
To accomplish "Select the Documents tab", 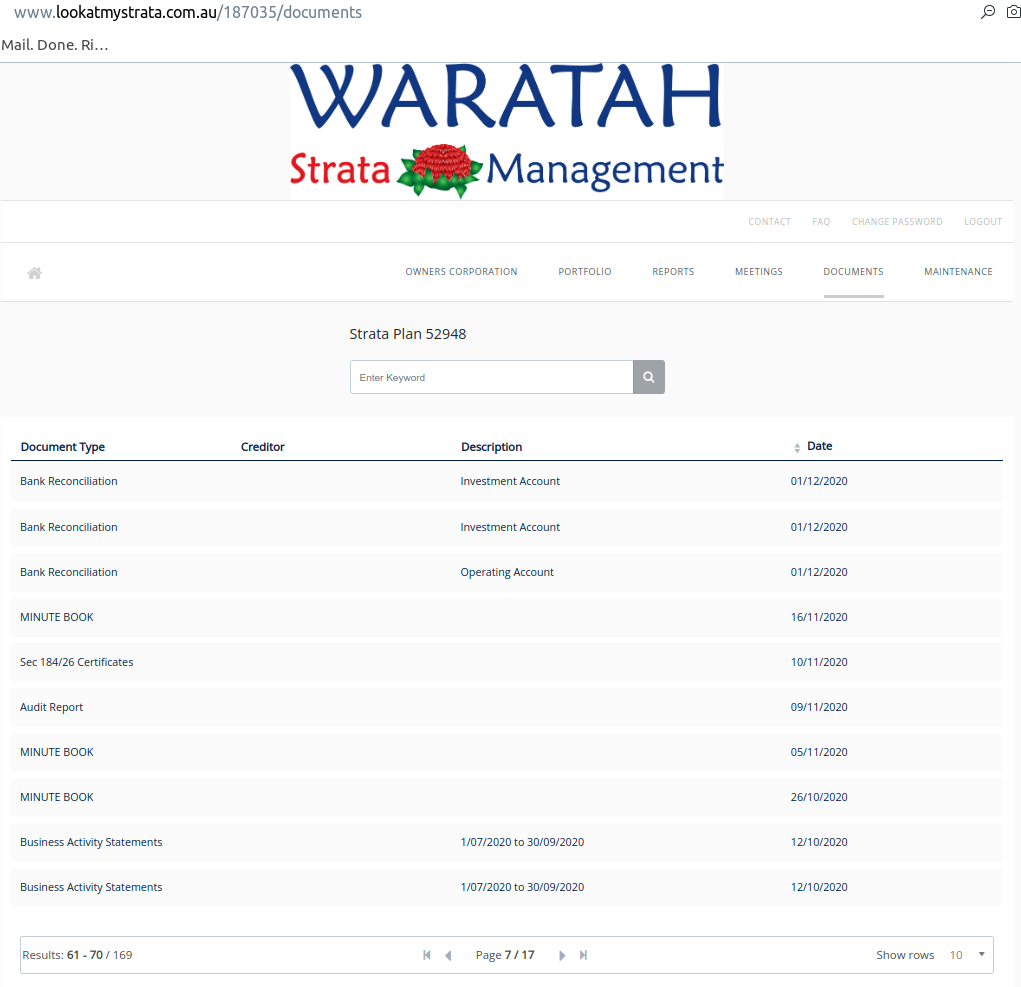I will [853, 271].
